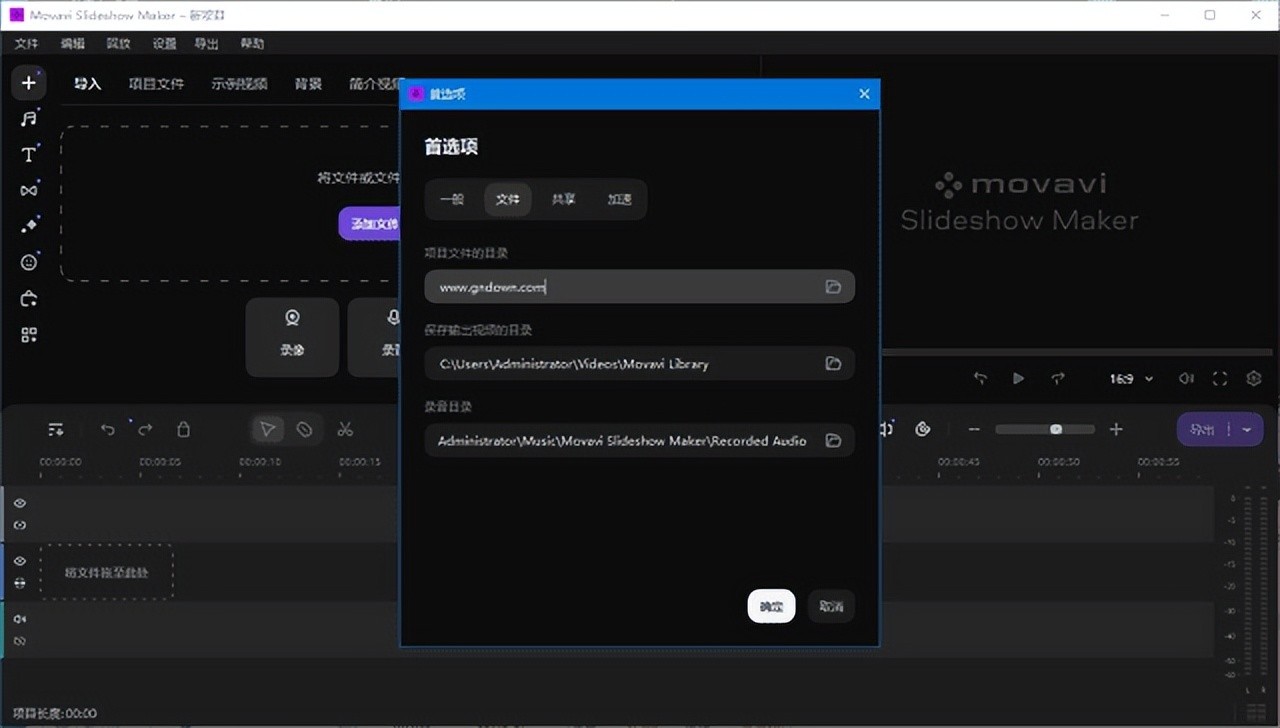Open the Import (plus) section in the main window sidebar

[x=29, y=83]
